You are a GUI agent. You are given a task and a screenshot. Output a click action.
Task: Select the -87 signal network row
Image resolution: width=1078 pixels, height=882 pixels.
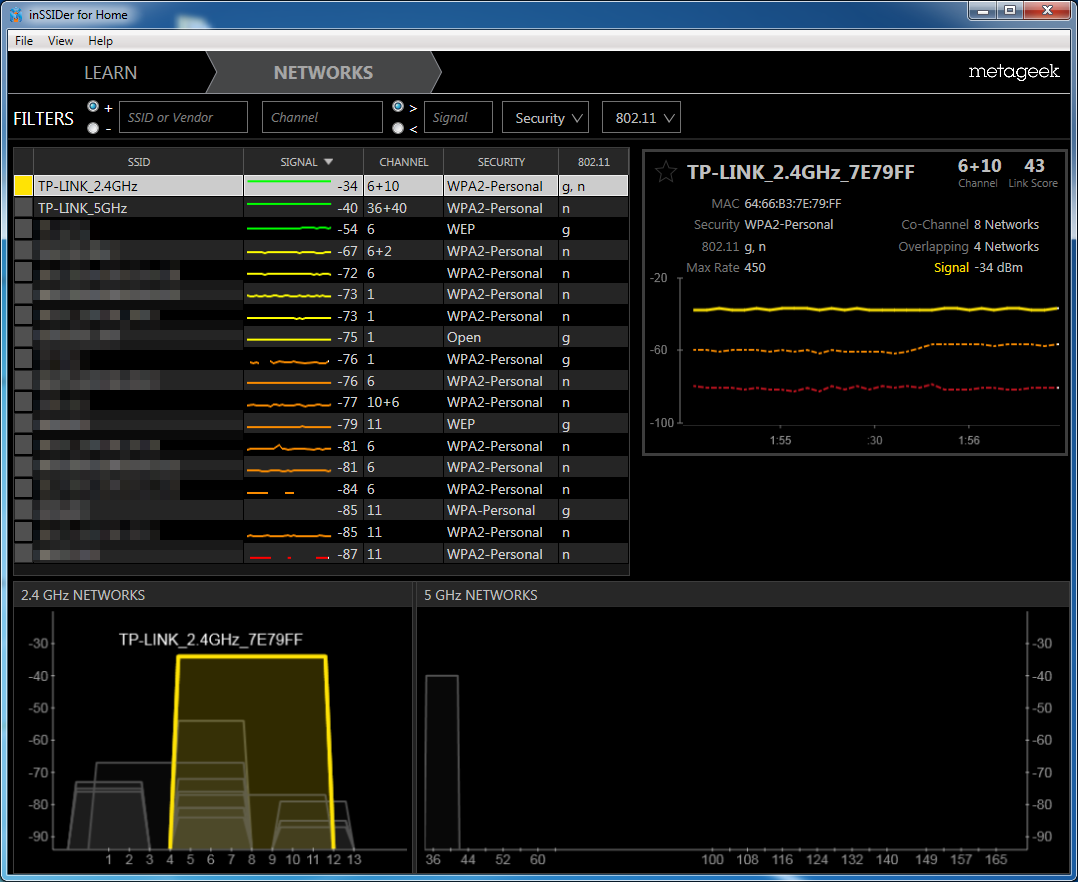[321, 554]
